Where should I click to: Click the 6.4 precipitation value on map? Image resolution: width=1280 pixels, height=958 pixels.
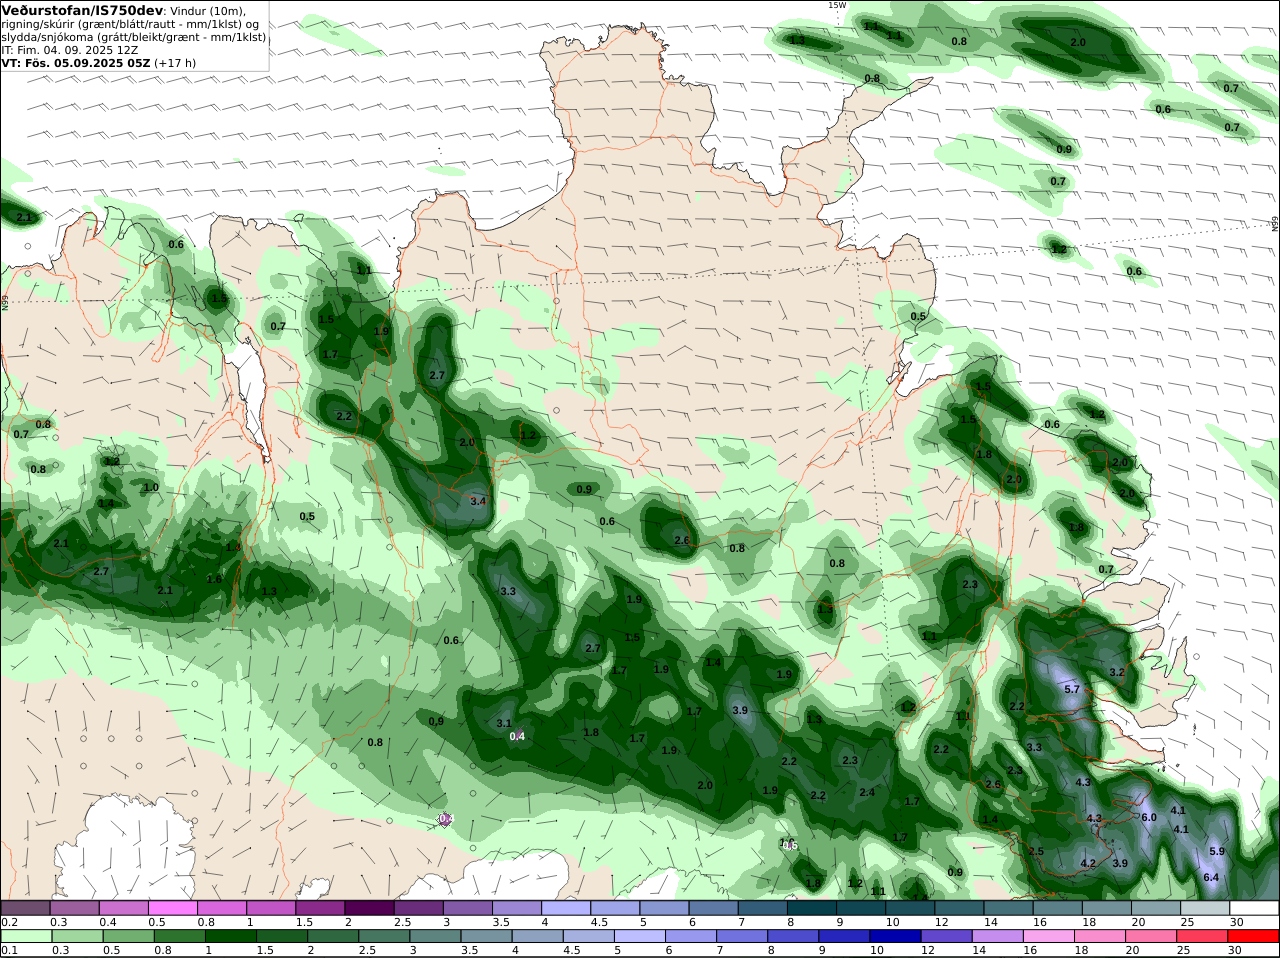tap(1211, 877)
